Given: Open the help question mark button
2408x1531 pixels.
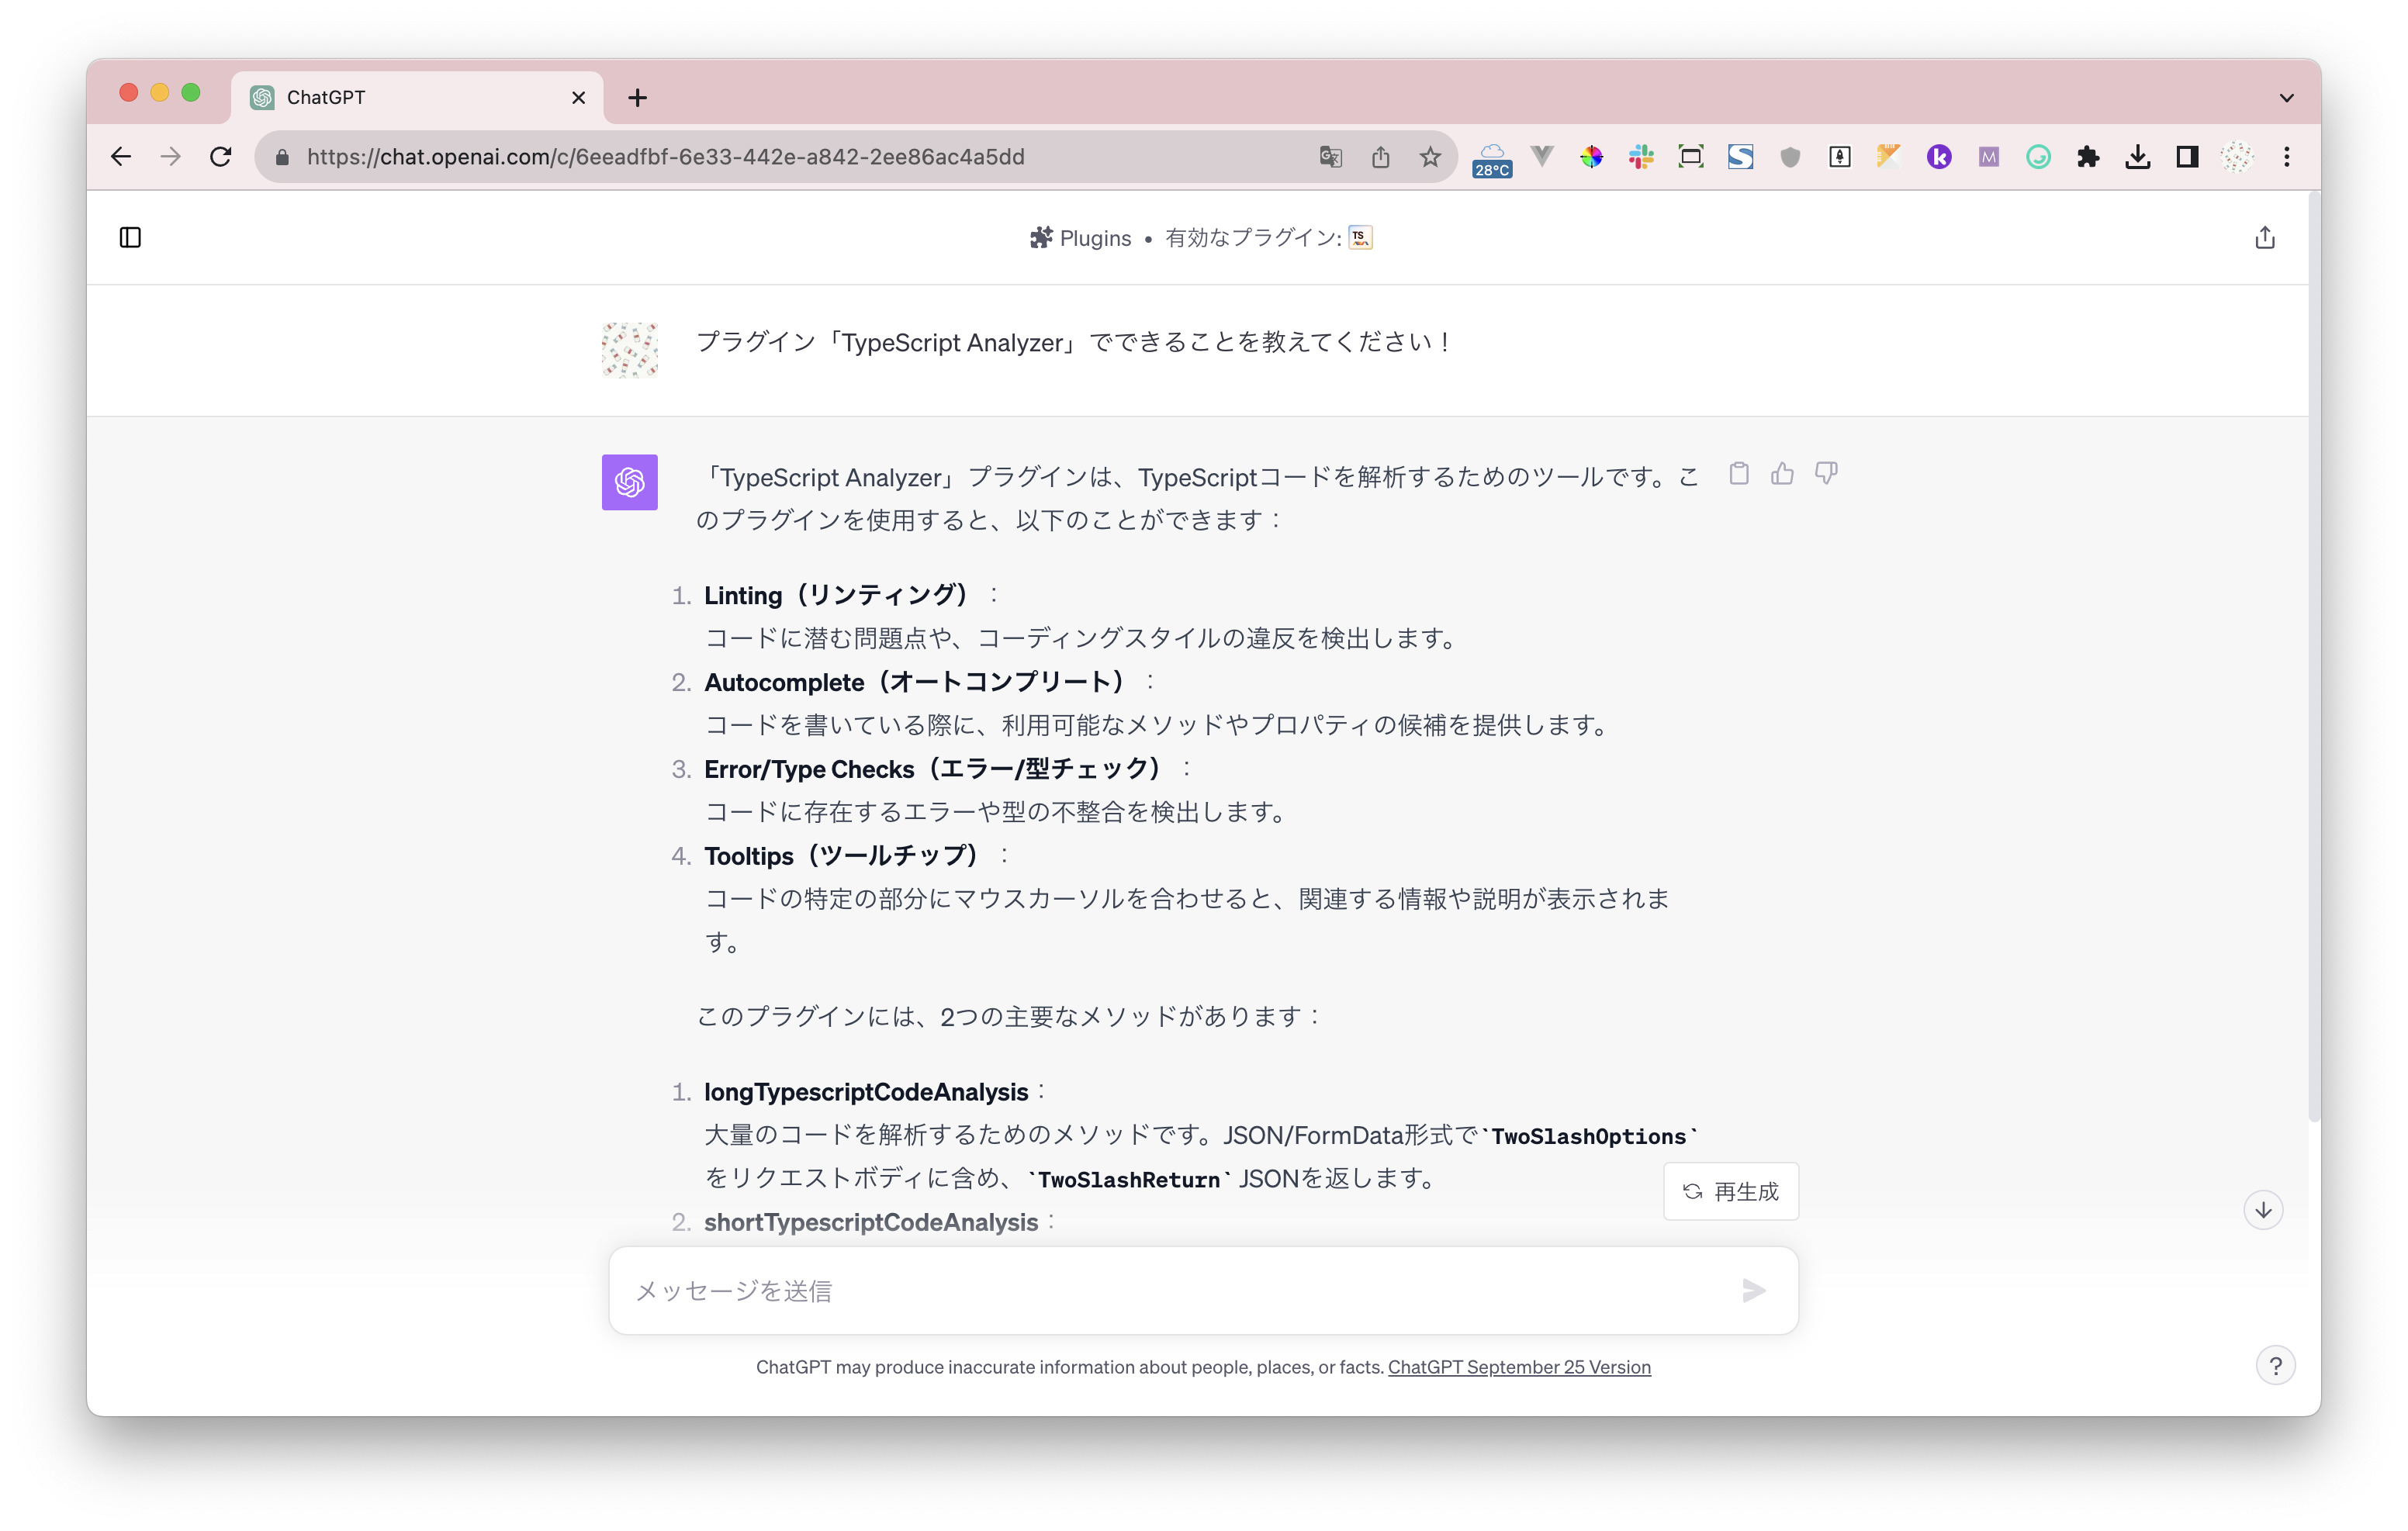Looking at the screenshot, I should (2275, 1365).
